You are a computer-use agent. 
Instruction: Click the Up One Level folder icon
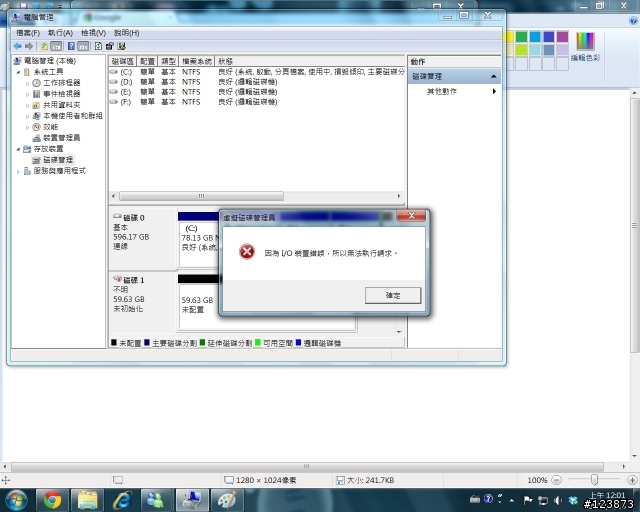(x=44, y=47)
